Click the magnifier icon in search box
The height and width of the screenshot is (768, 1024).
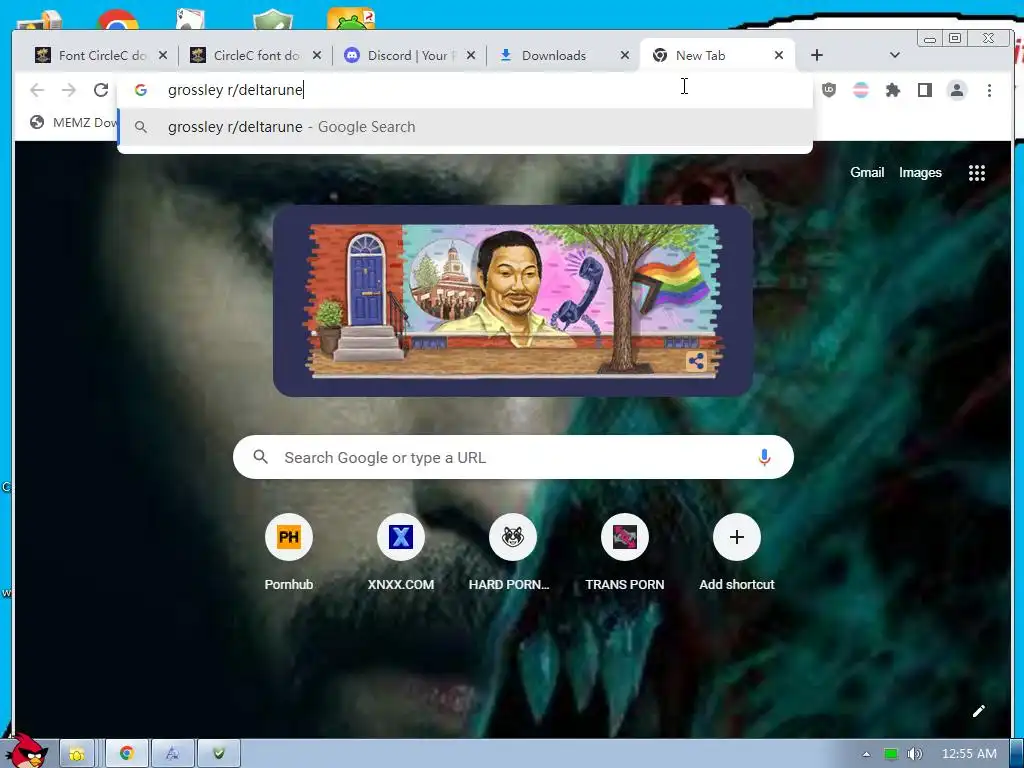coord(261,457)
